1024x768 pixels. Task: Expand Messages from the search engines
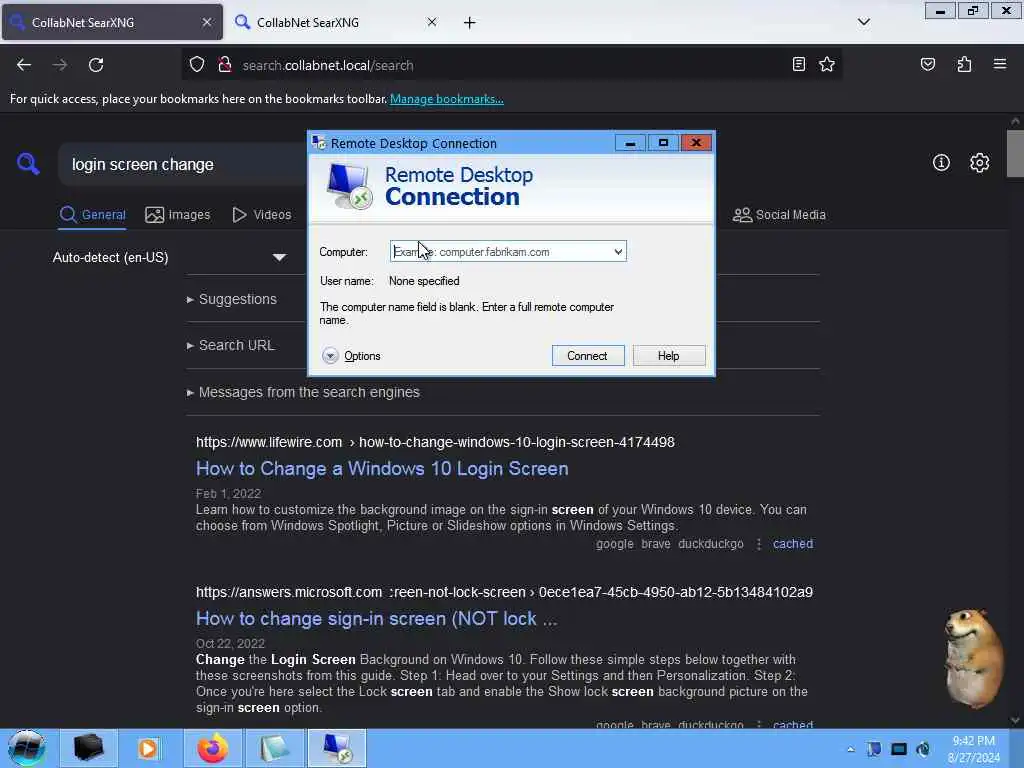point(303,392)
